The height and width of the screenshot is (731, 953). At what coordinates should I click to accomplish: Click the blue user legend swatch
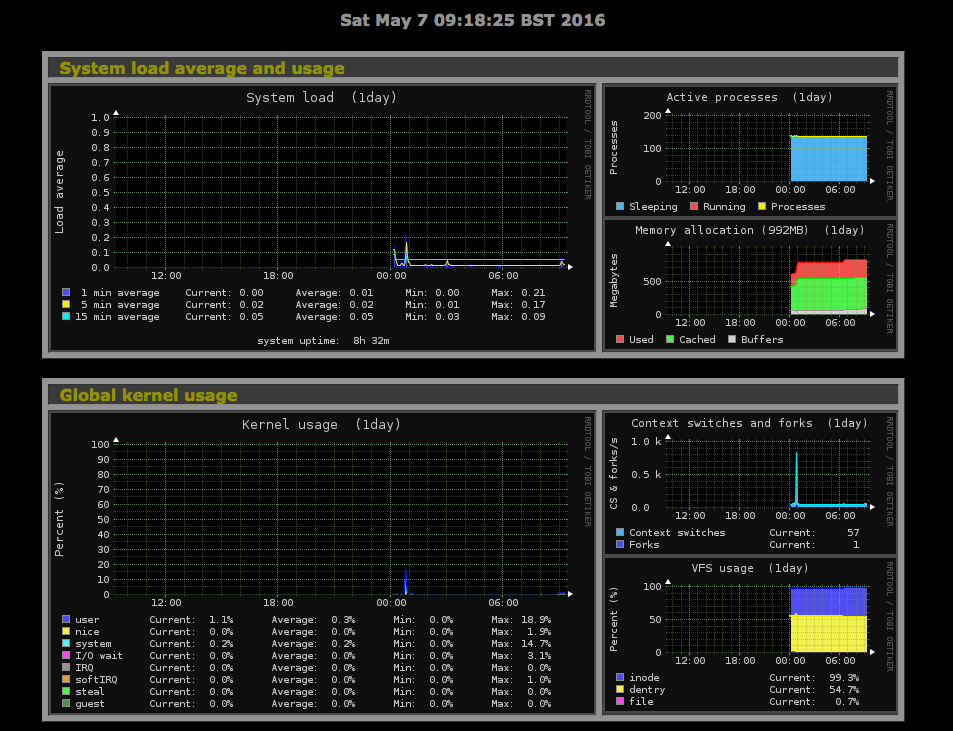66,619
